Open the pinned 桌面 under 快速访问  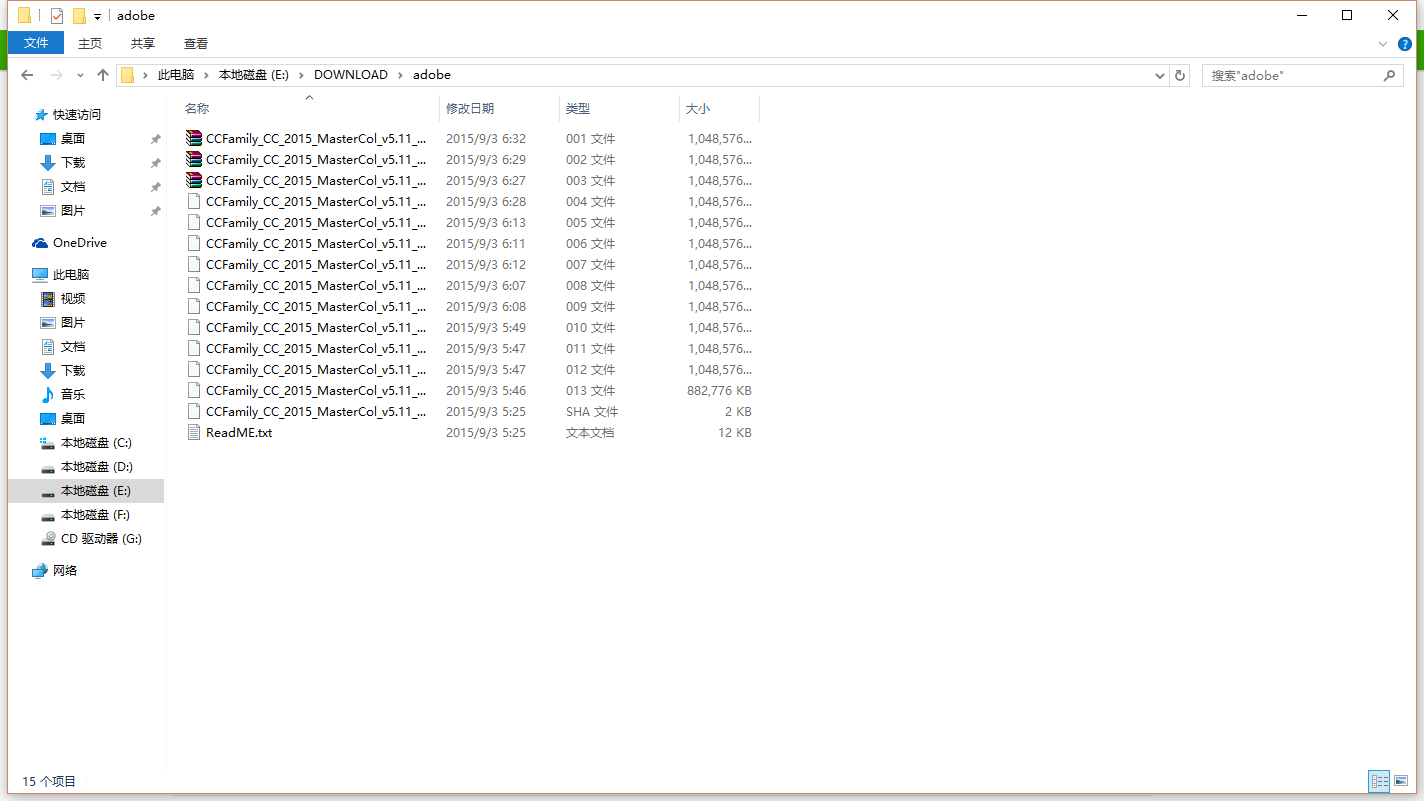73,139
